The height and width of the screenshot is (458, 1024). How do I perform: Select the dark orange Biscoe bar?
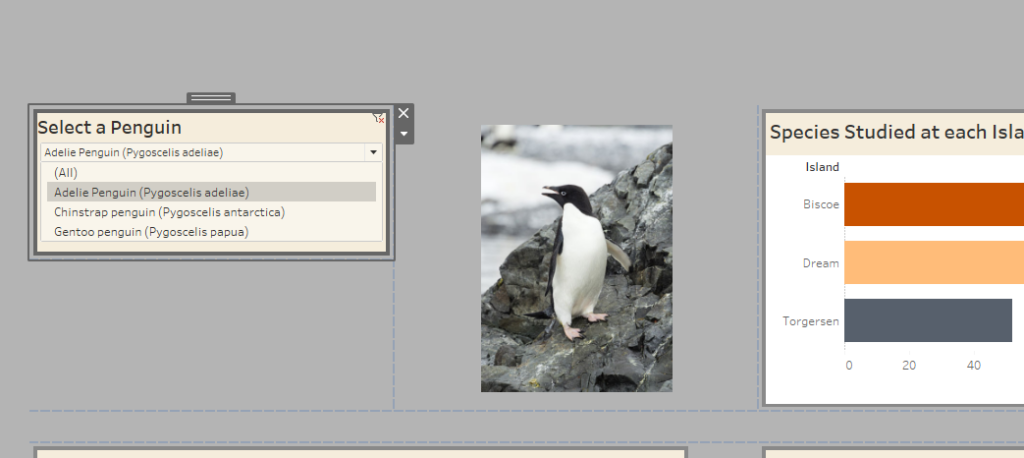(934, 204)
